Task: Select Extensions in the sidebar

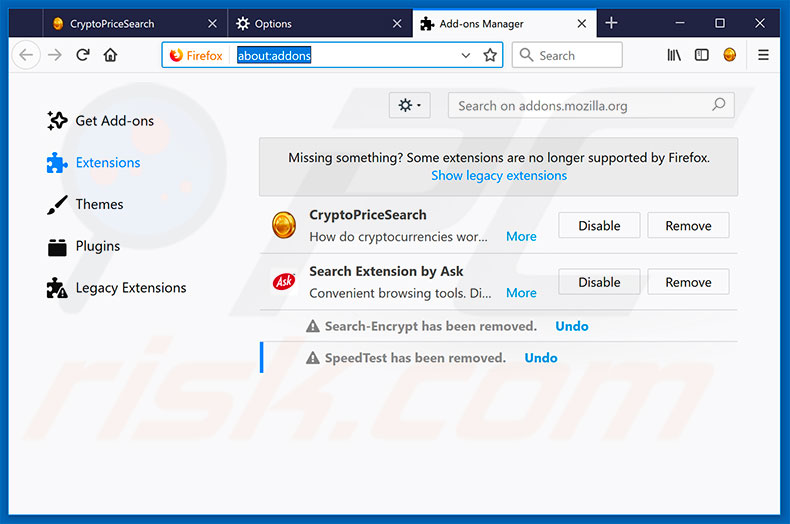Action: 94,163
